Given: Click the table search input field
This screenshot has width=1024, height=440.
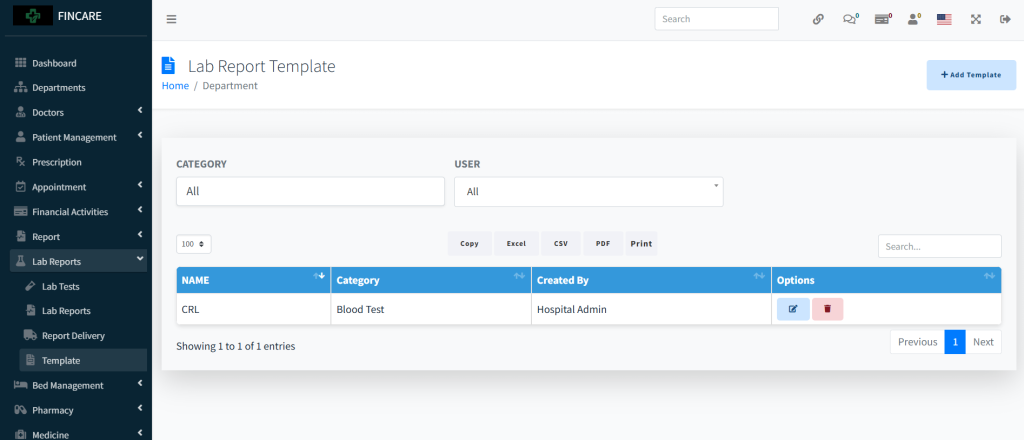Looking at the screenshot, I should (x=939, y=246).
